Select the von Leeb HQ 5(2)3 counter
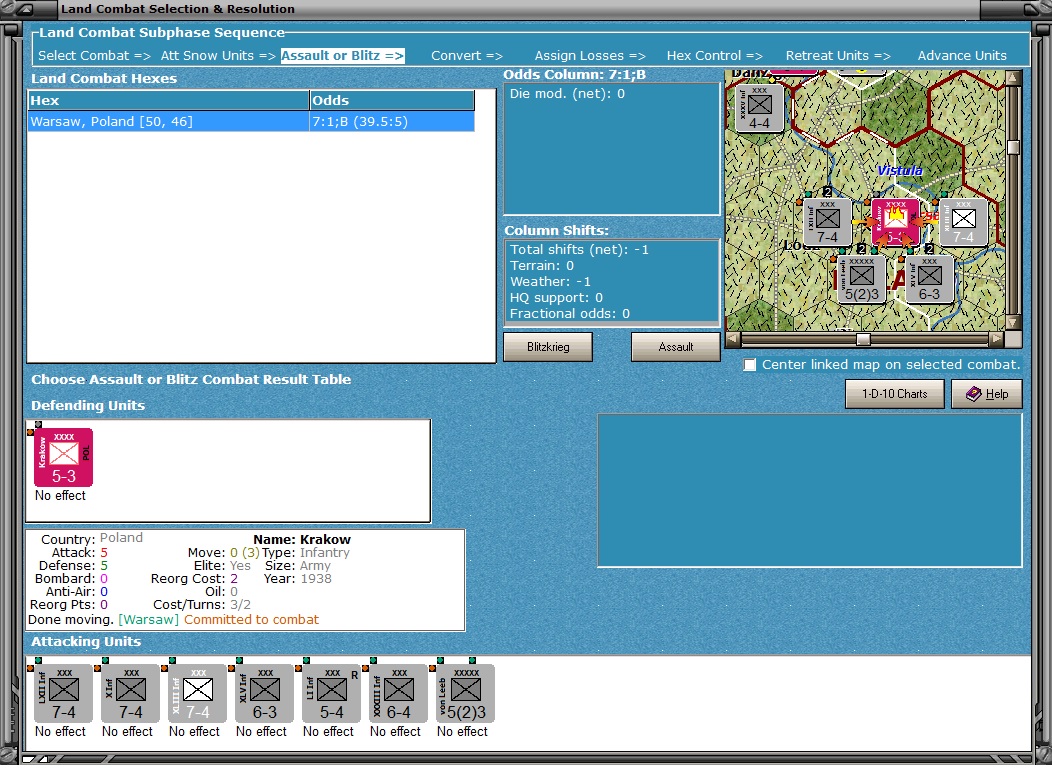 point(462,693)
